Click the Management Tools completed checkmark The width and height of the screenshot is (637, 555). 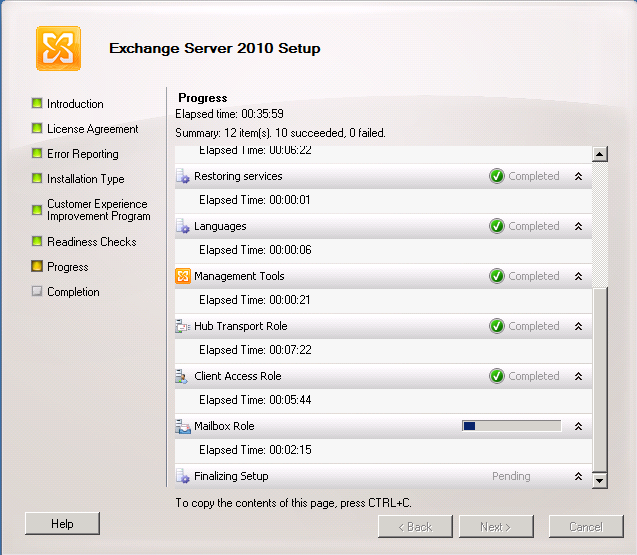click(x=496, y=276)
